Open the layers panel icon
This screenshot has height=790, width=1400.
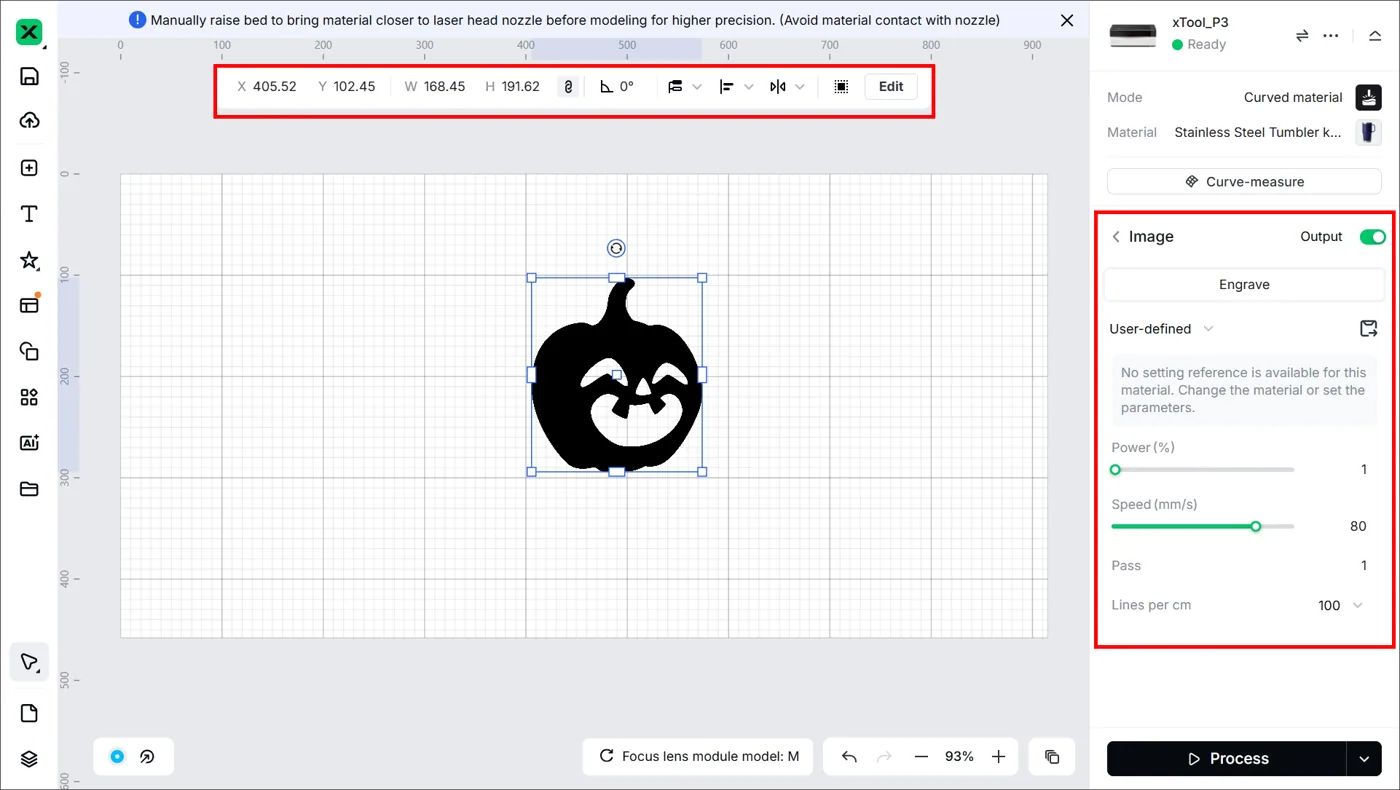pyautogui.click(x=29, y=759)
